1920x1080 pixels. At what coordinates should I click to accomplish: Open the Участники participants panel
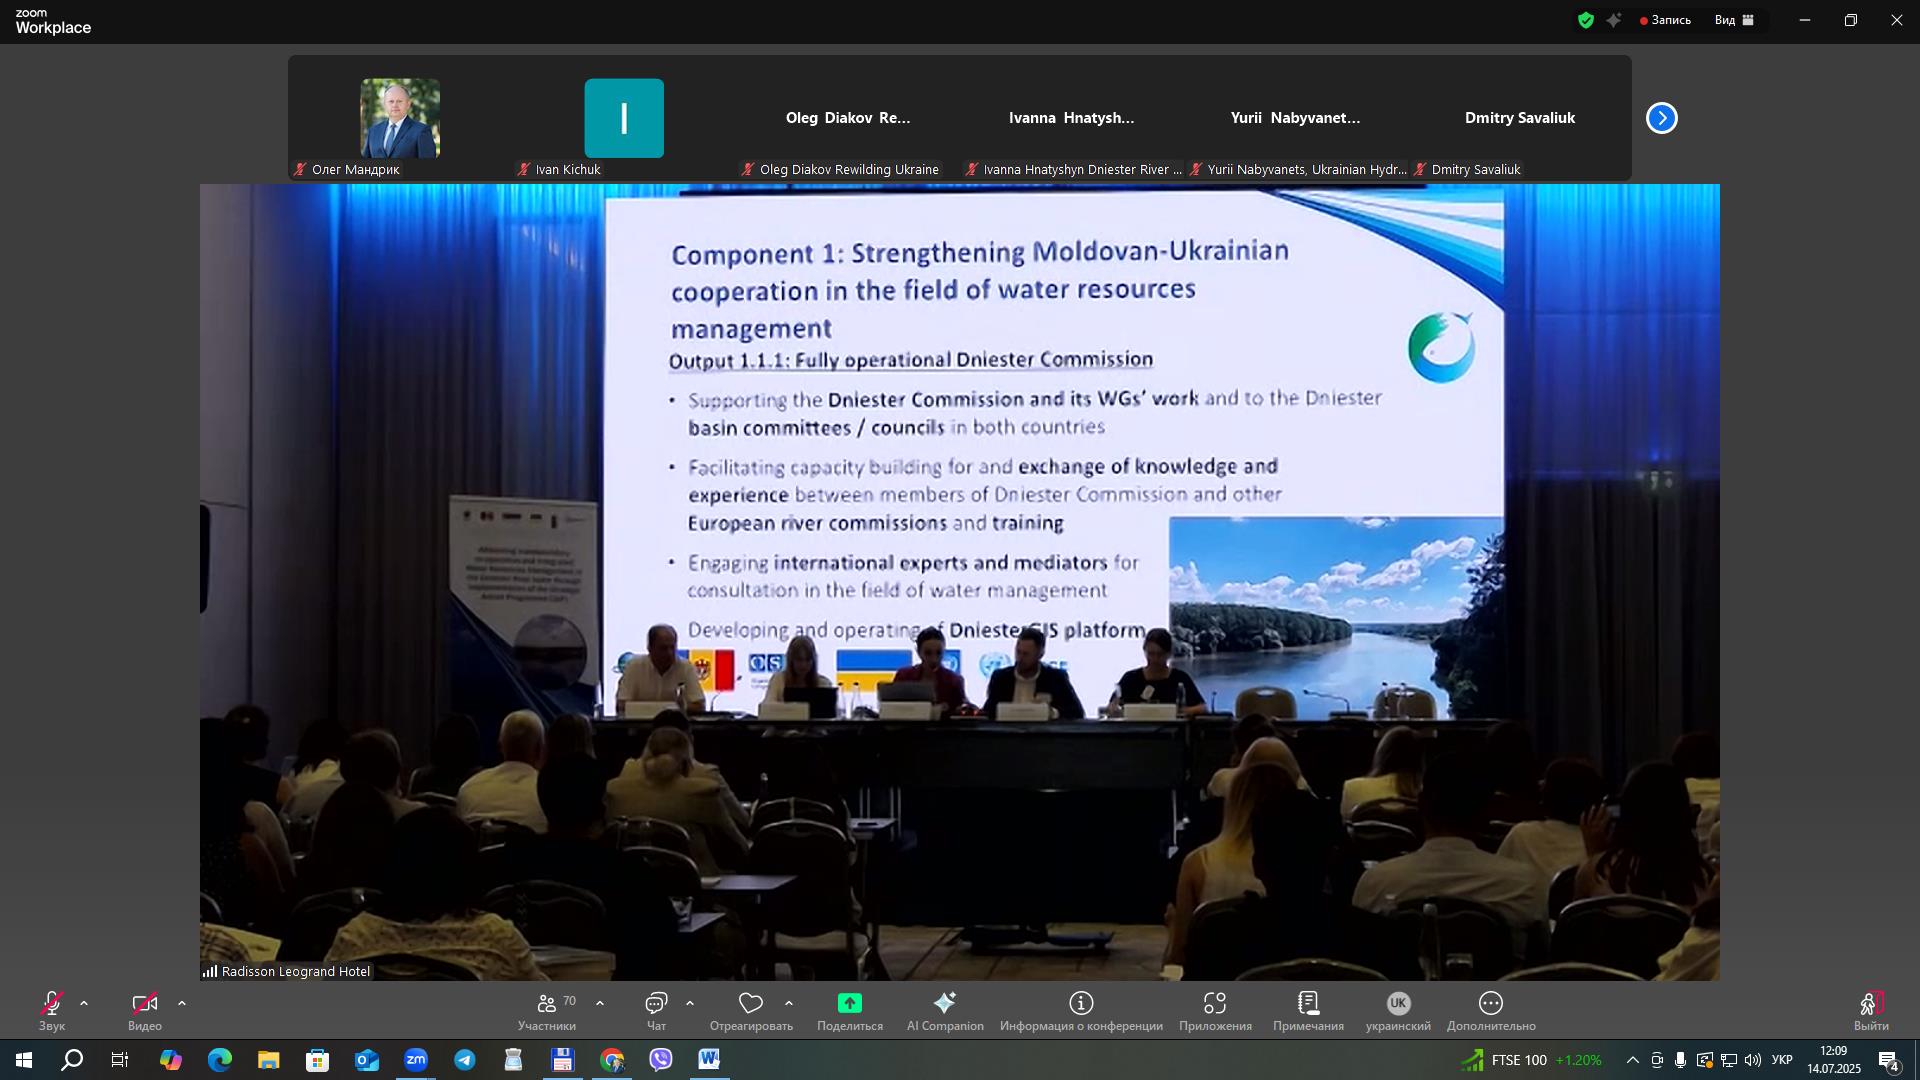(x=547, y=1011)
